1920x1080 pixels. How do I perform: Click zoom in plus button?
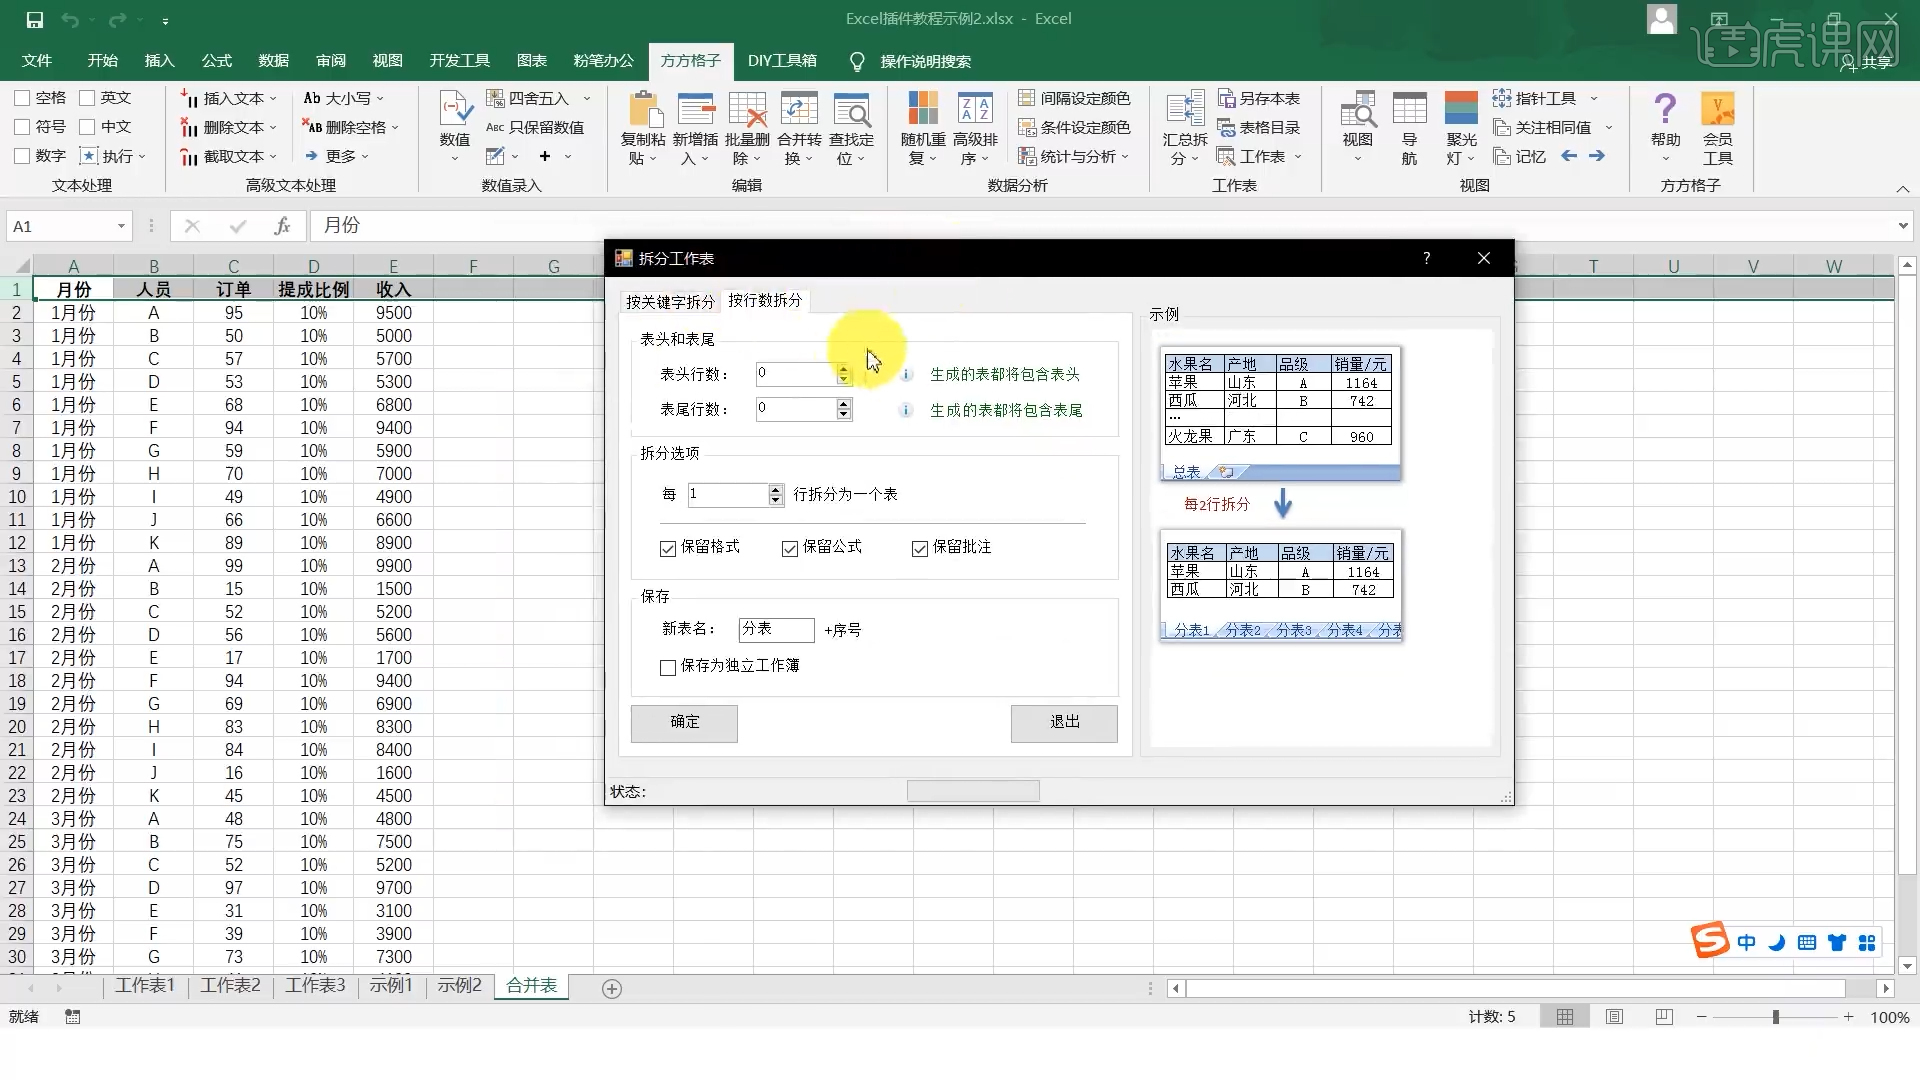click(x=1849, y=1017)
